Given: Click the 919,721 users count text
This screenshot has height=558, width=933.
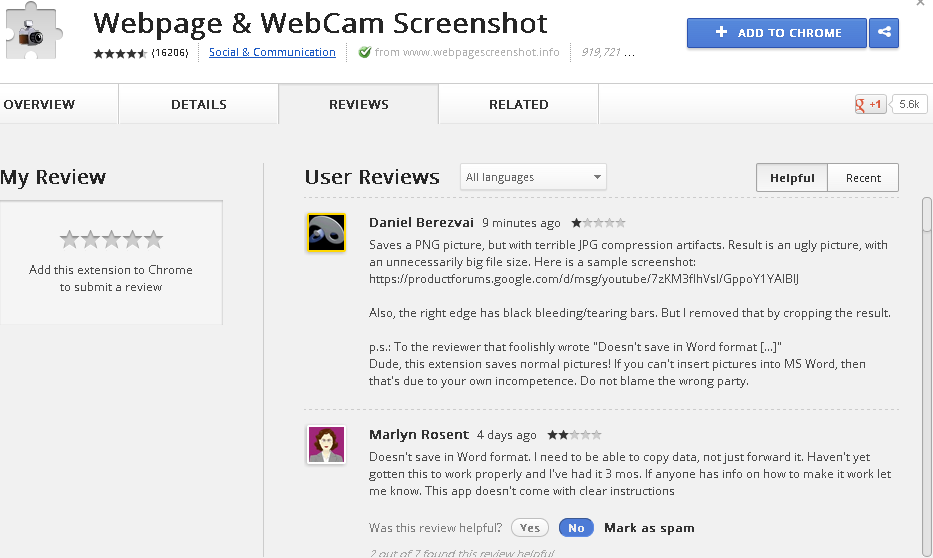Looking at the screenshot, I should coord(601,52).
